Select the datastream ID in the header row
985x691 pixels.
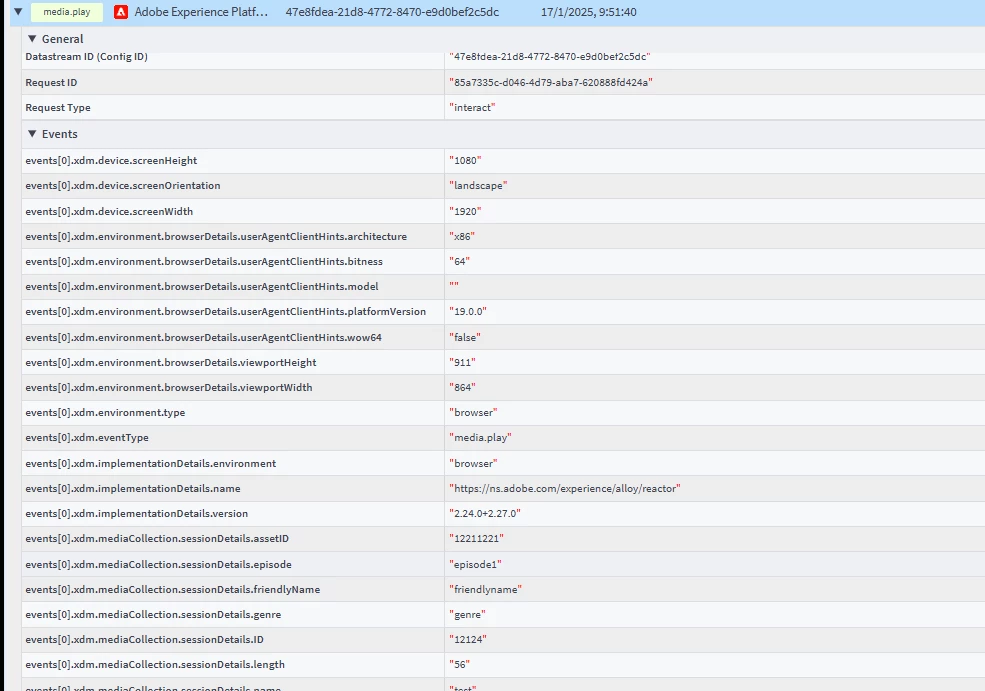point(392,12)
